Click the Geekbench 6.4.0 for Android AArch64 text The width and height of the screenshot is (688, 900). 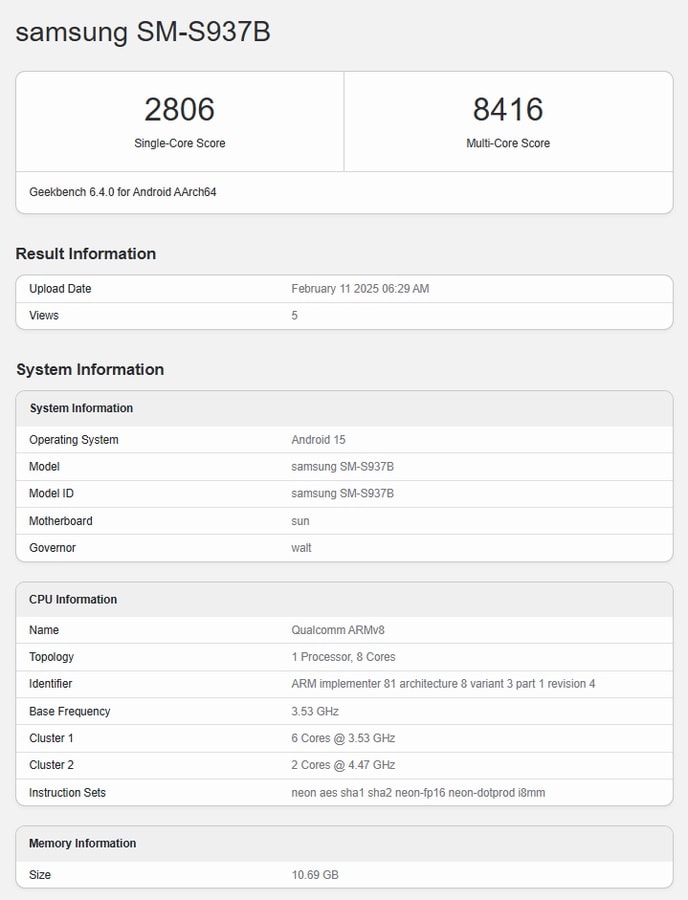pos(123,192)
